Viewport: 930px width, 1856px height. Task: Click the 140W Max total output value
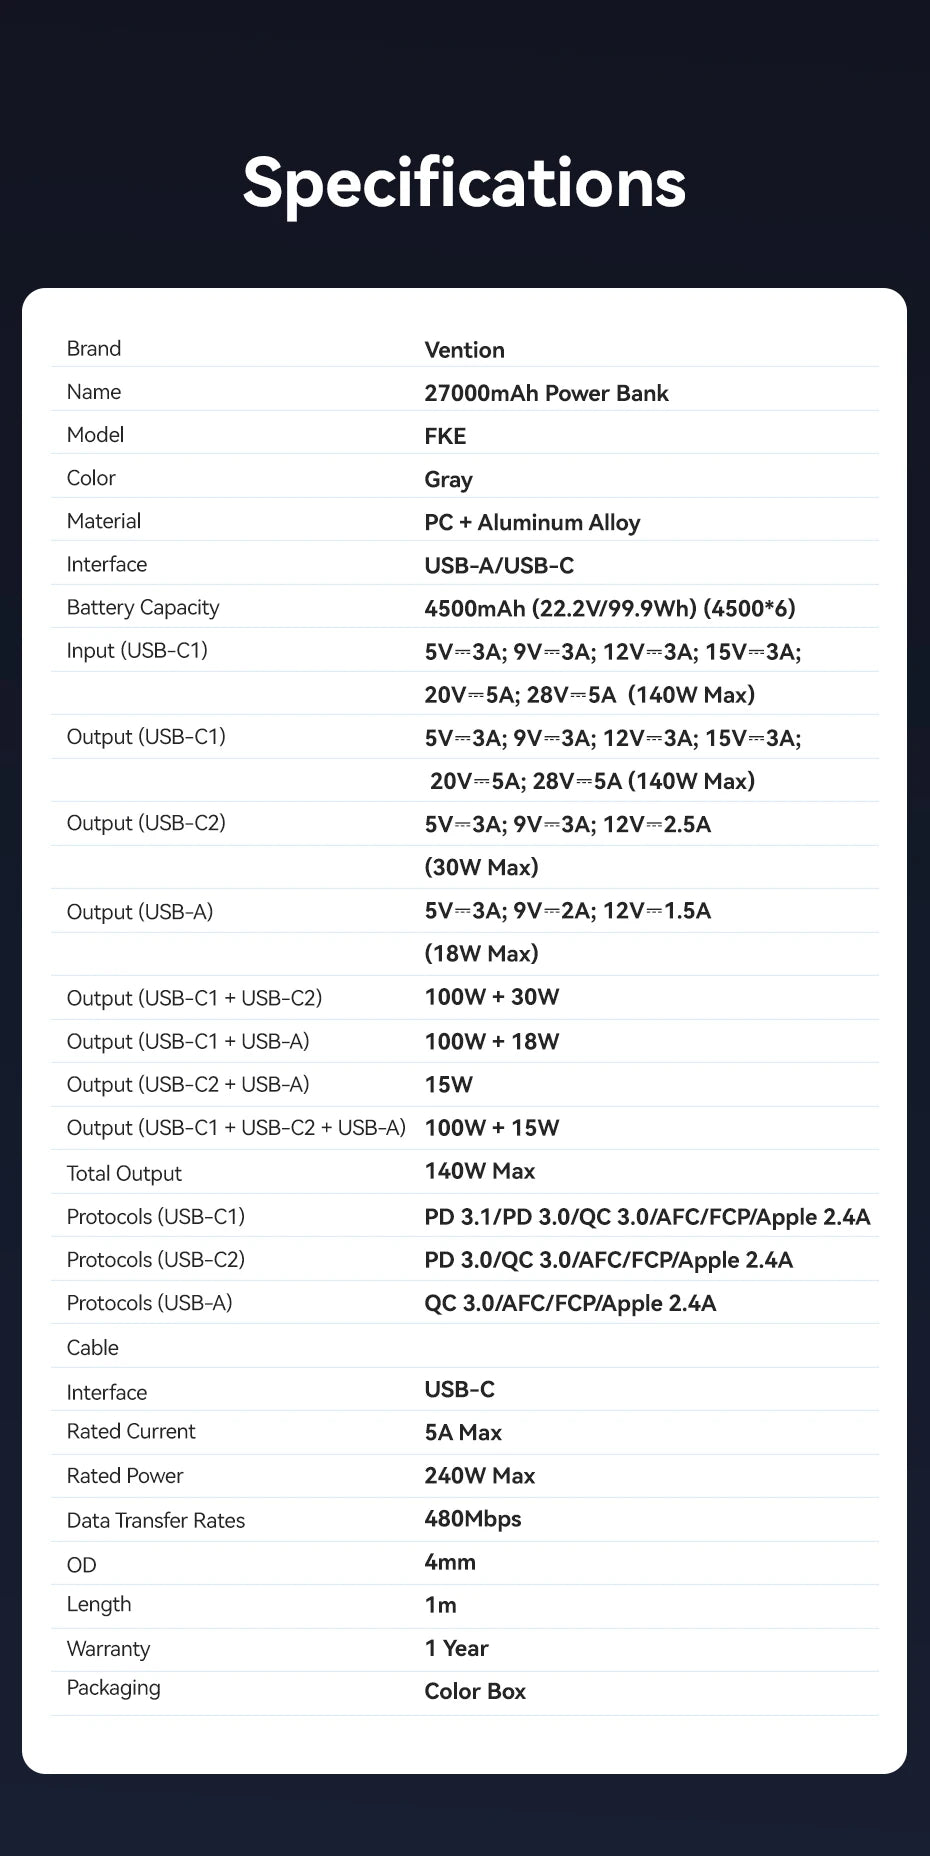(x=479, y=1171)
